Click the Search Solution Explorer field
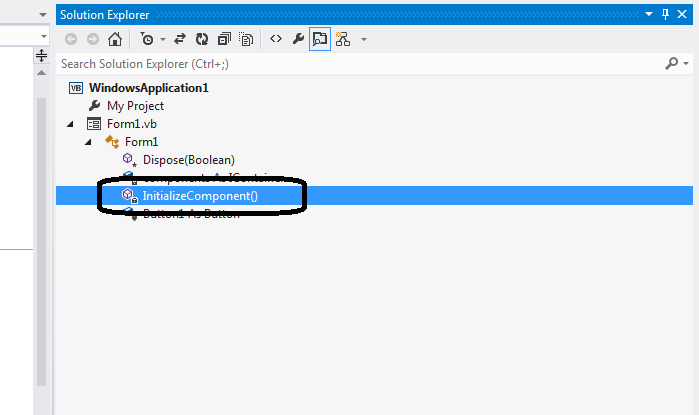The image size is (699, 415). [360, 64]
